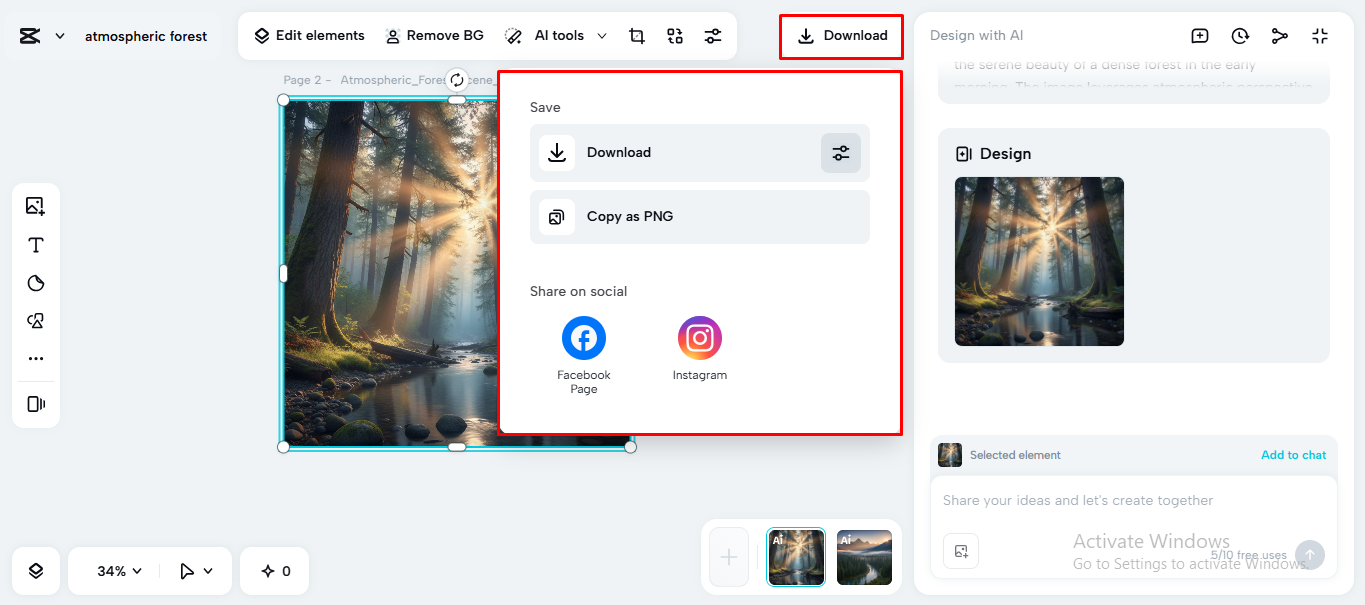Click the Share on social heading
The height and width of the screenshot is (605, 1365).
579,292
